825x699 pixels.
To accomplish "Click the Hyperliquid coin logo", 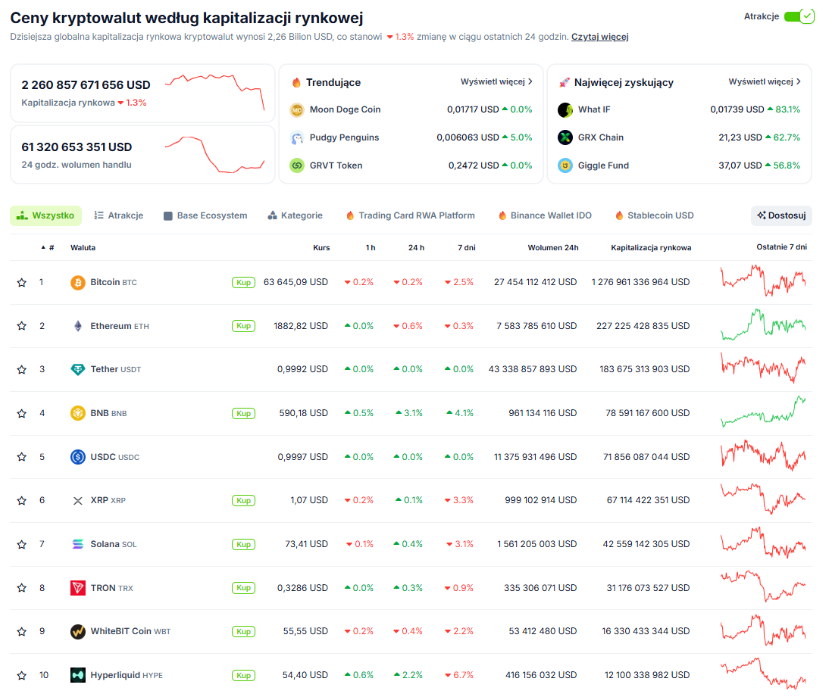I will (x=78, y=675).
